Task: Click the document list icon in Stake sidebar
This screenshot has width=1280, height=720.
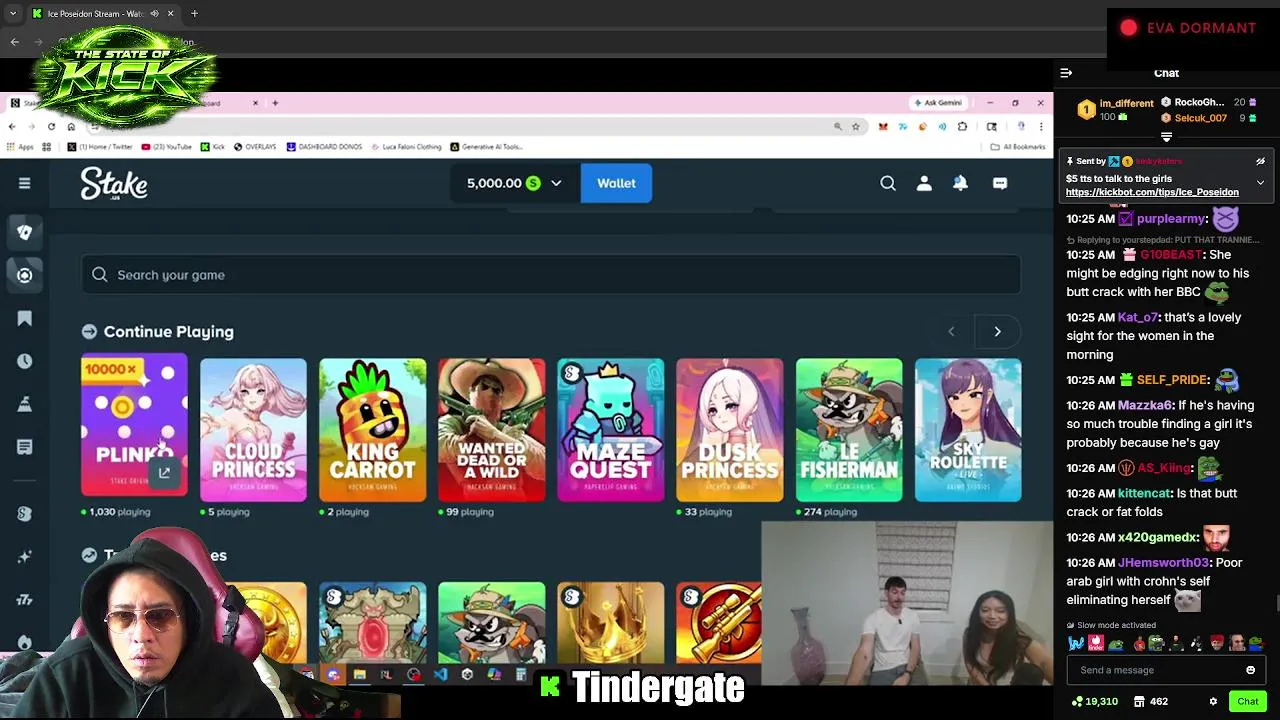Action: tap(24, 447)
